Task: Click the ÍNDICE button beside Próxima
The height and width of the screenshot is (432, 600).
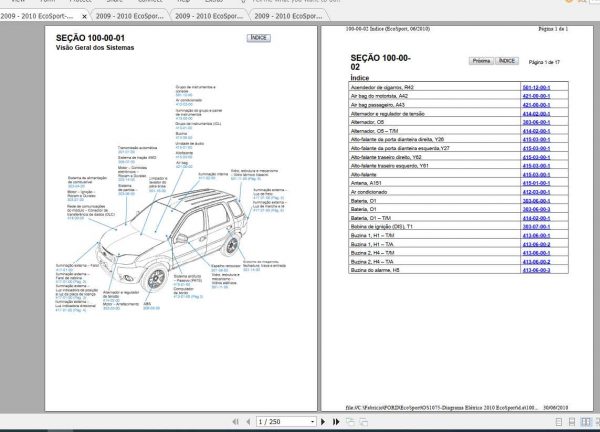Action: point(507,61)
